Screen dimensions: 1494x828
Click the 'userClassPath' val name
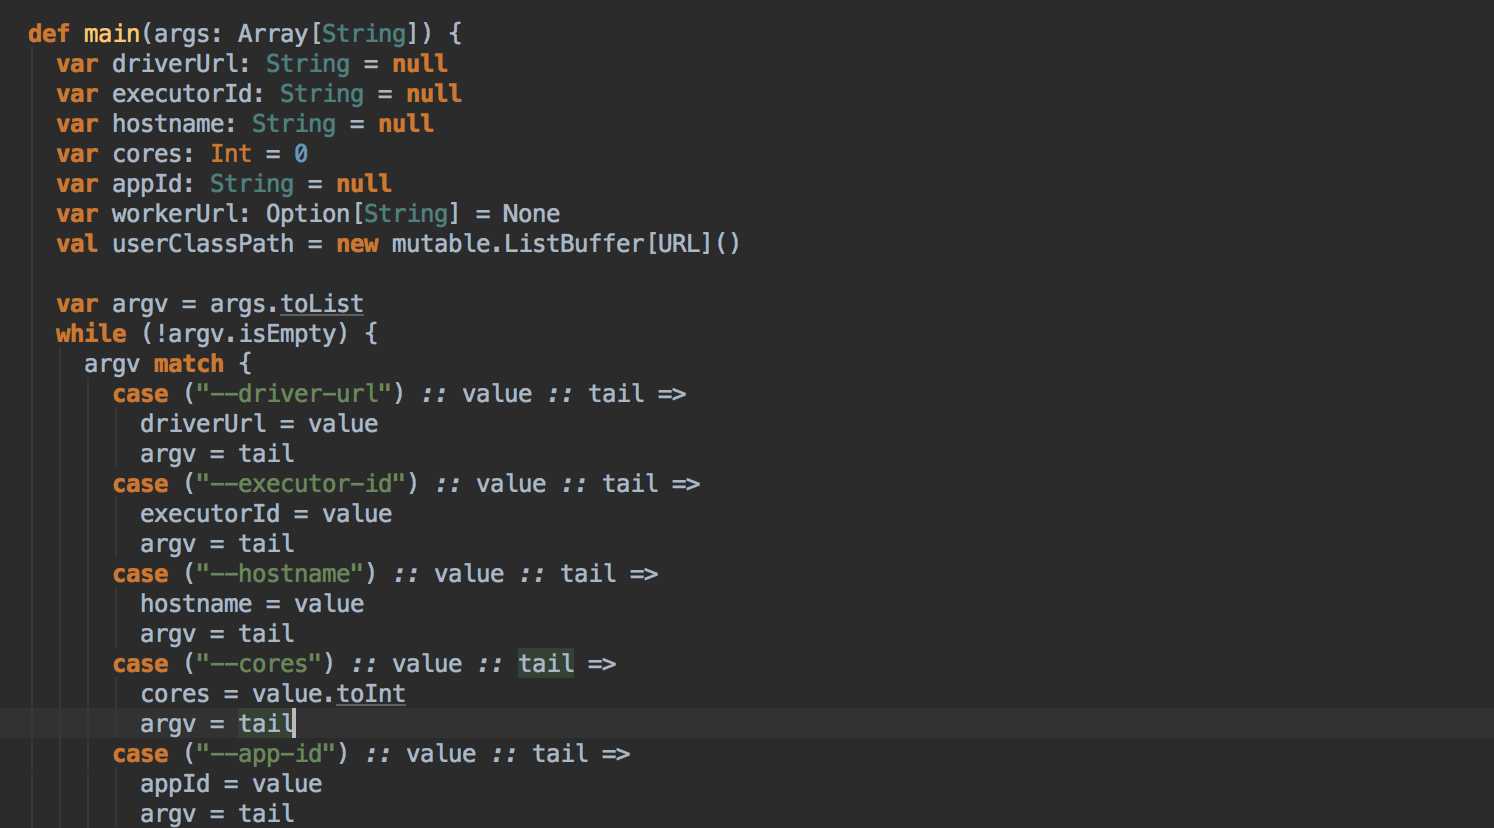tap(203, 244)
